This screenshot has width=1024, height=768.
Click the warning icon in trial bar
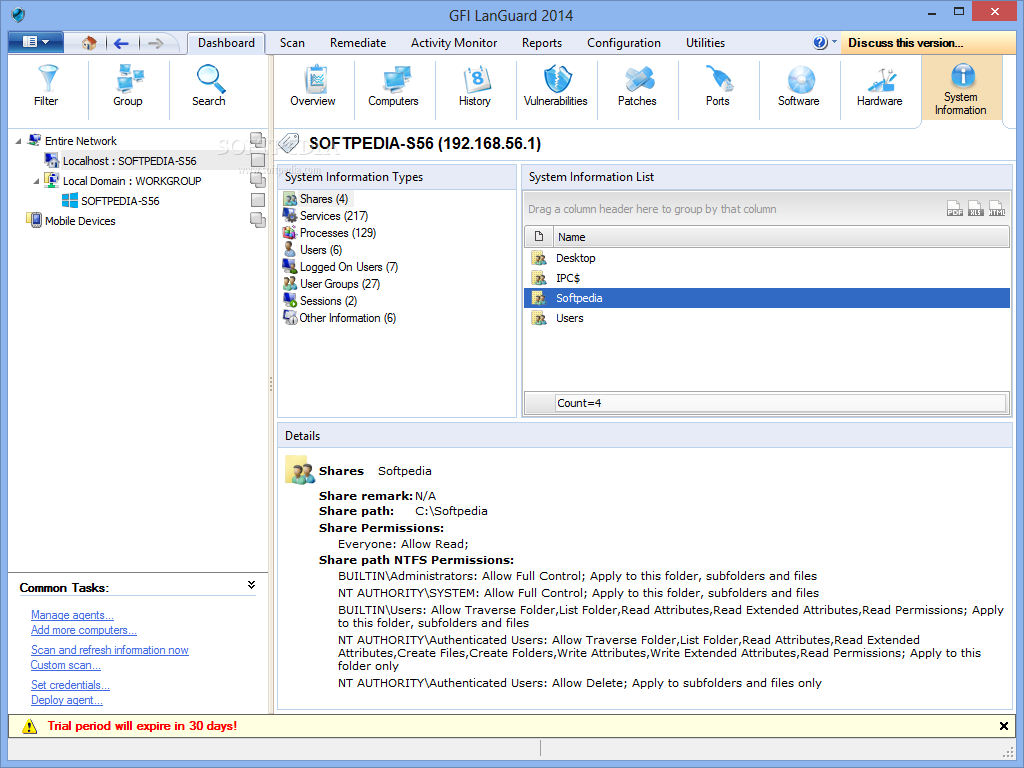pyautogui.click(x=29, y=726)
